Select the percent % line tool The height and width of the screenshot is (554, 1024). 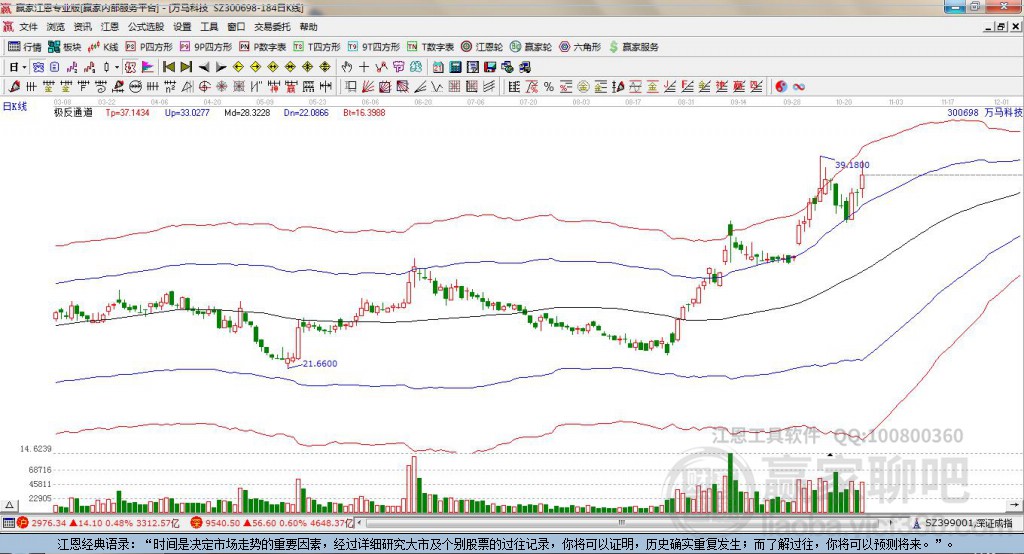549,87
